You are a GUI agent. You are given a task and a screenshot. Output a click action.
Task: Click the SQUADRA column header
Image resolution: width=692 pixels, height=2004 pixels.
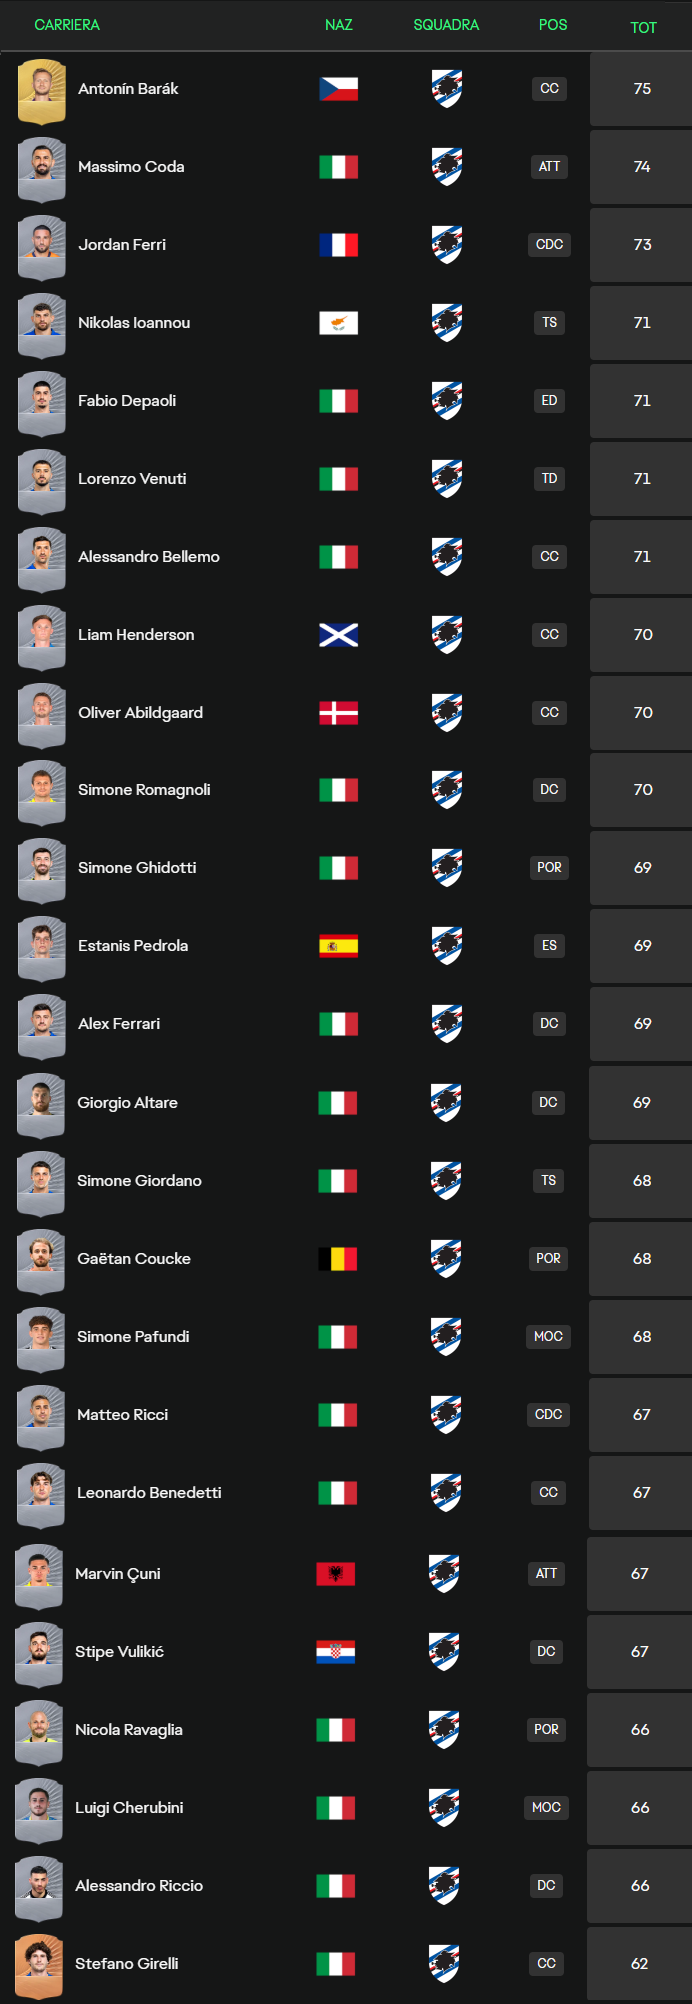(446, 25)
